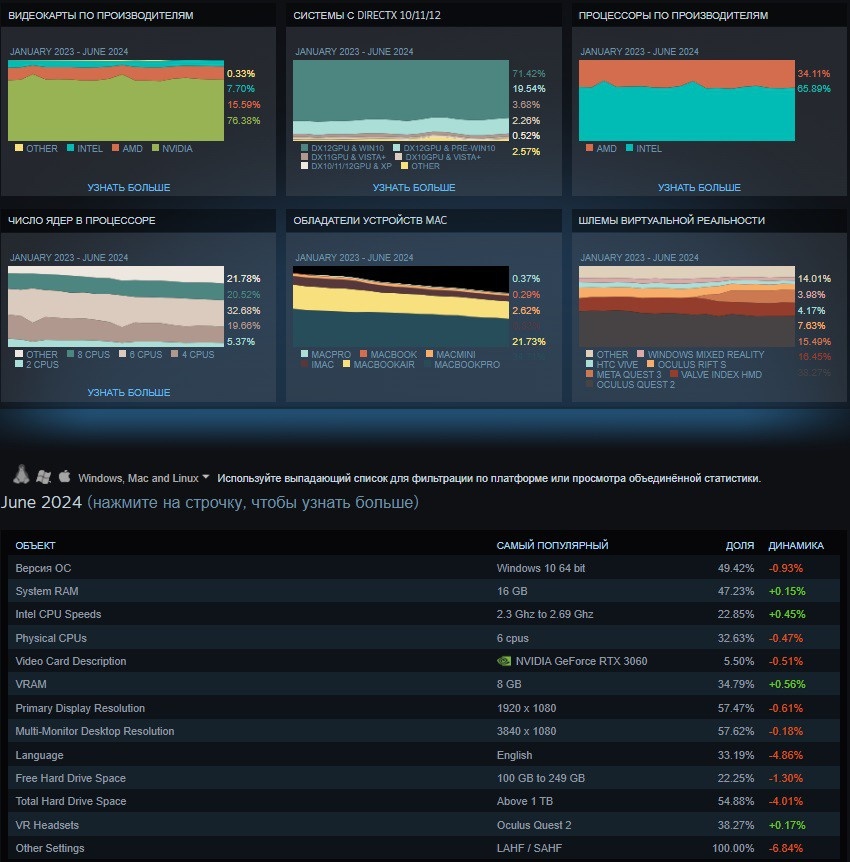Expand the Primary Display Resolution row
This screenshot has height=862, width=850.
click(424, 708)
